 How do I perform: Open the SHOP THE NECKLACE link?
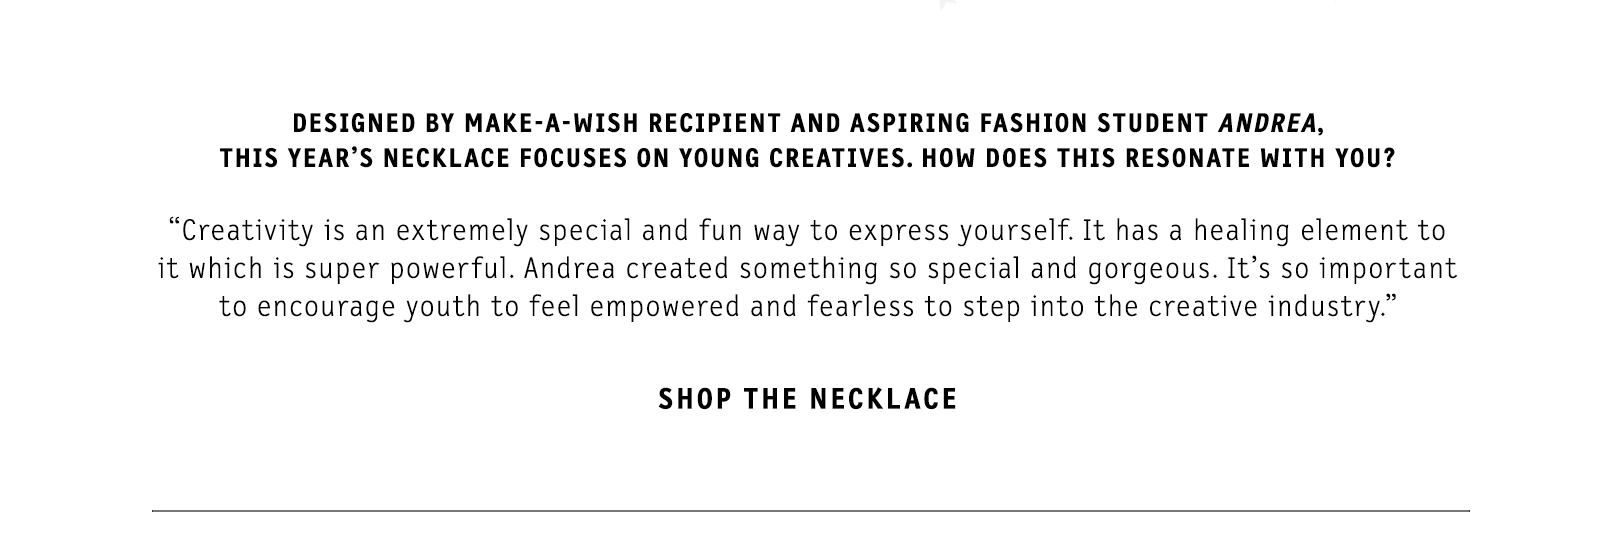808,400
